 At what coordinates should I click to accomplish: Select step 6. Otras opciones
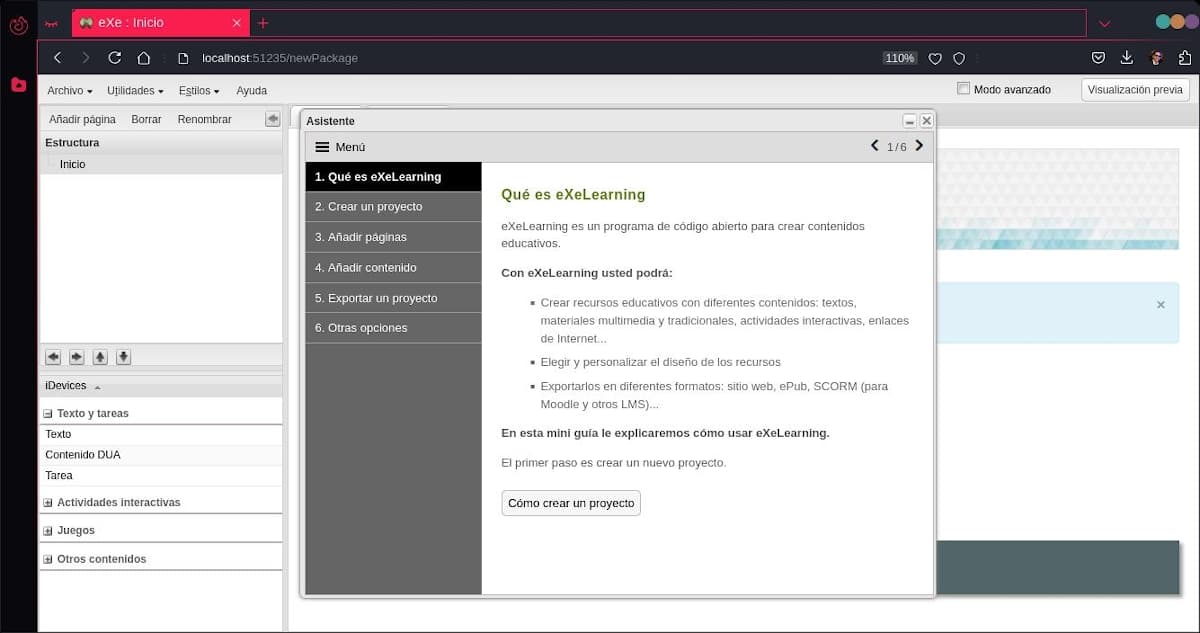[x=393, y=328]
